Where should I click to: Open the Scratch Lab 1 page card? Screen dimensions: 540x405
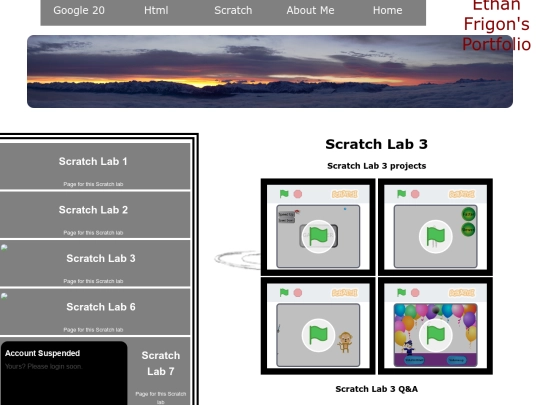click(x=95, y=166)
